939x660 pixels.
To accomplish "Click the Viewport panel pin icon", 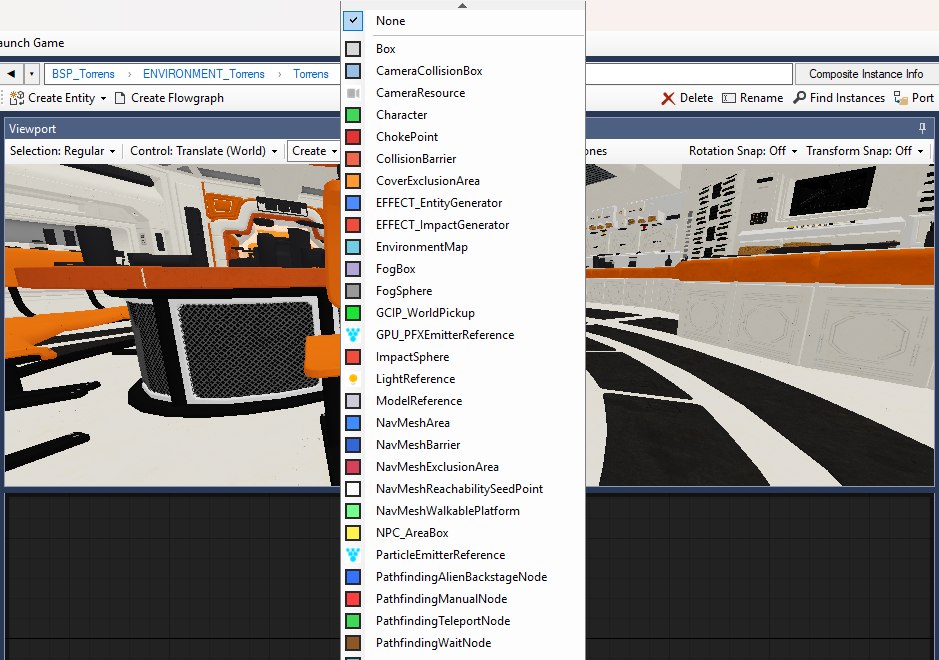I will pos(922,128).
